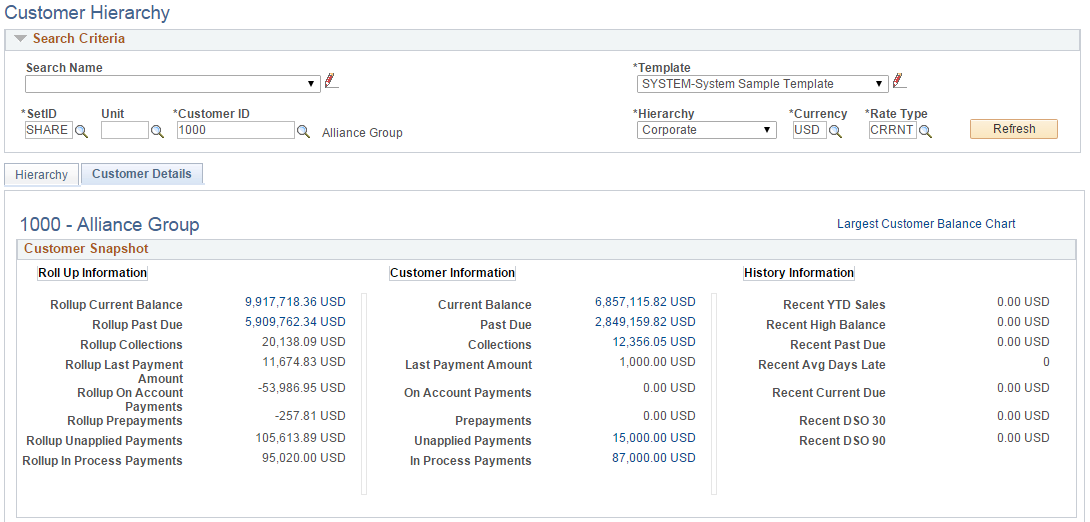The width and height of the screenshot is (1090, 522).
Task: Click the Recent High Balance label
Action: pyautogui.click(x=826, y=325)
